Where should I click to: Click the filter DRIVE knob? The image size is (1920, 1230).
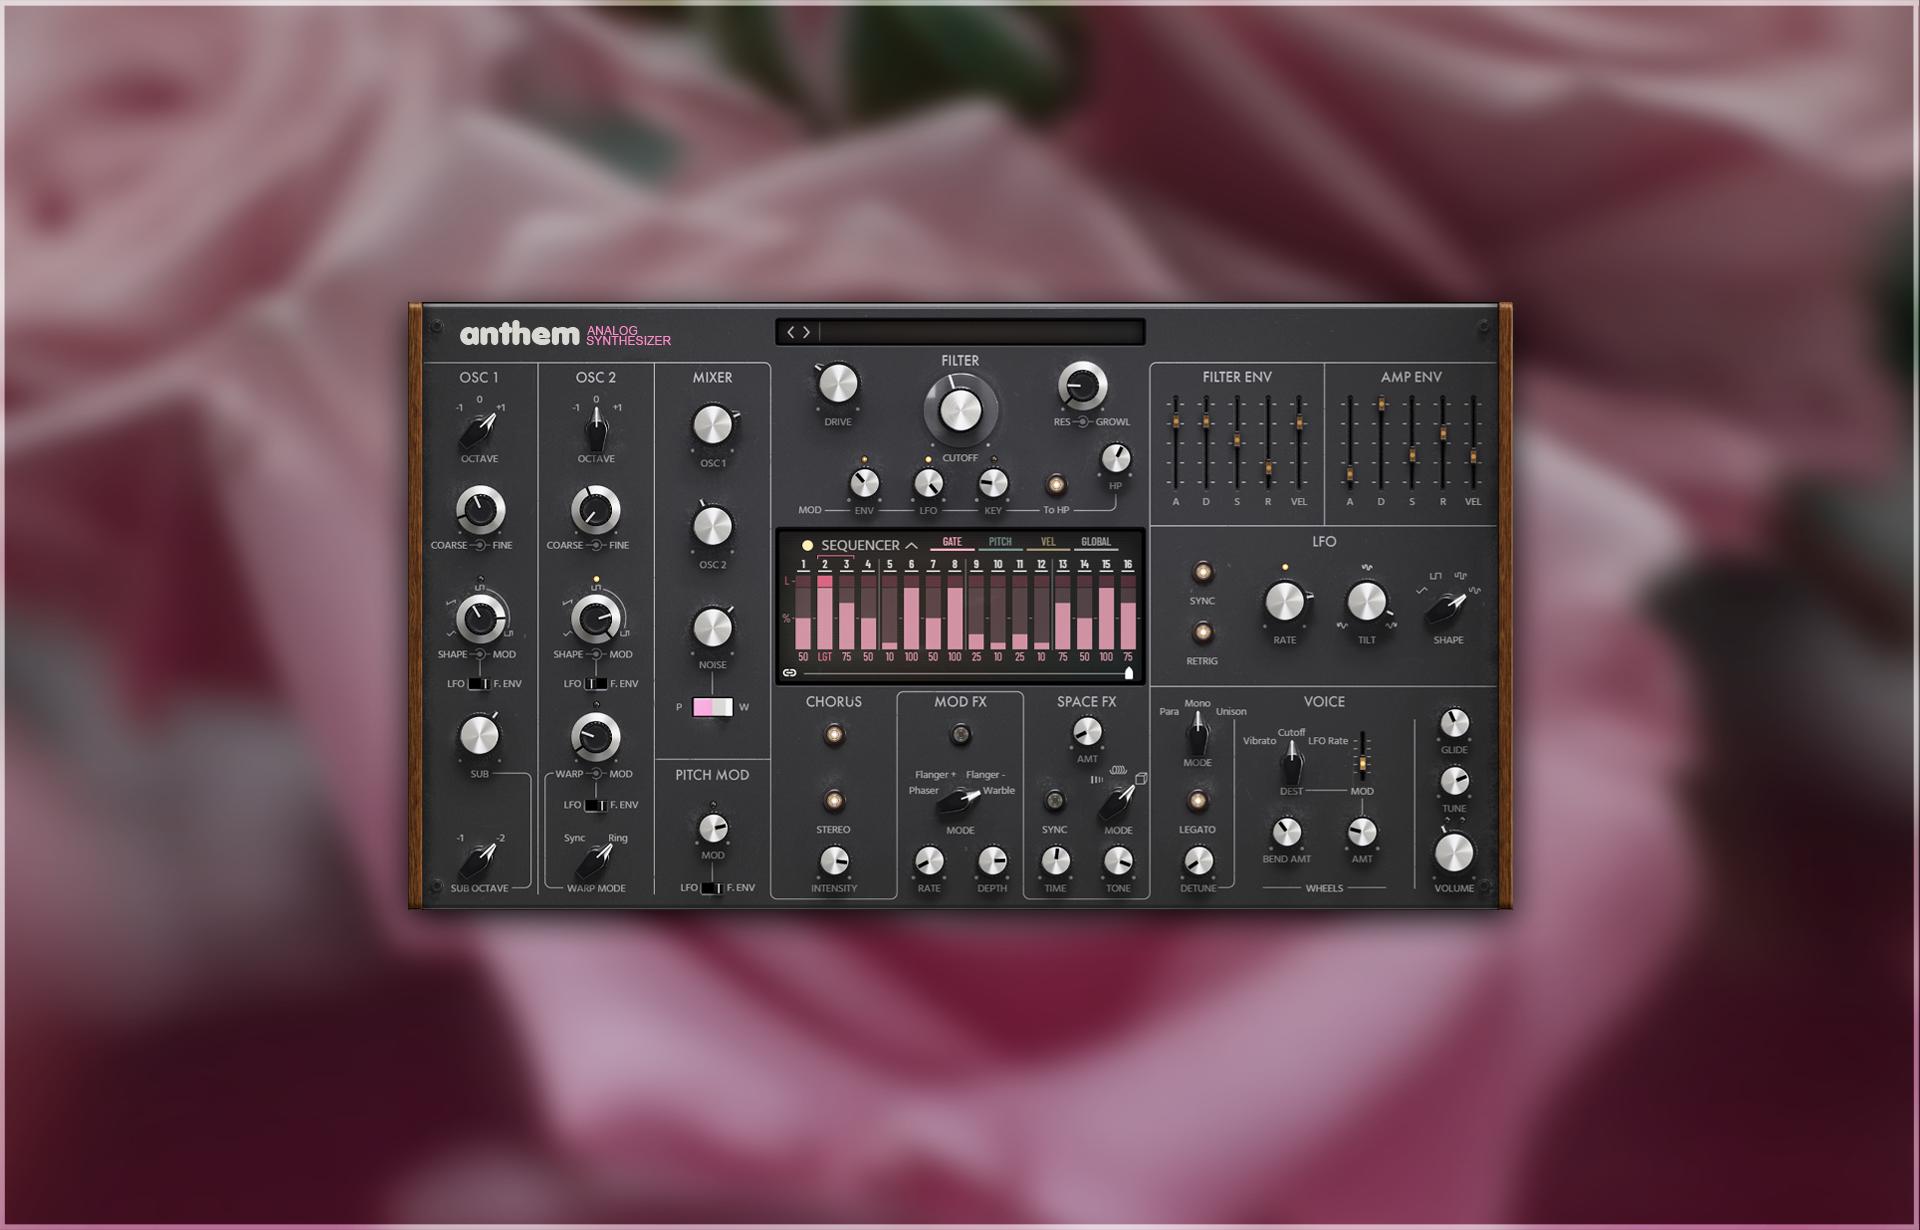point(838,385)
